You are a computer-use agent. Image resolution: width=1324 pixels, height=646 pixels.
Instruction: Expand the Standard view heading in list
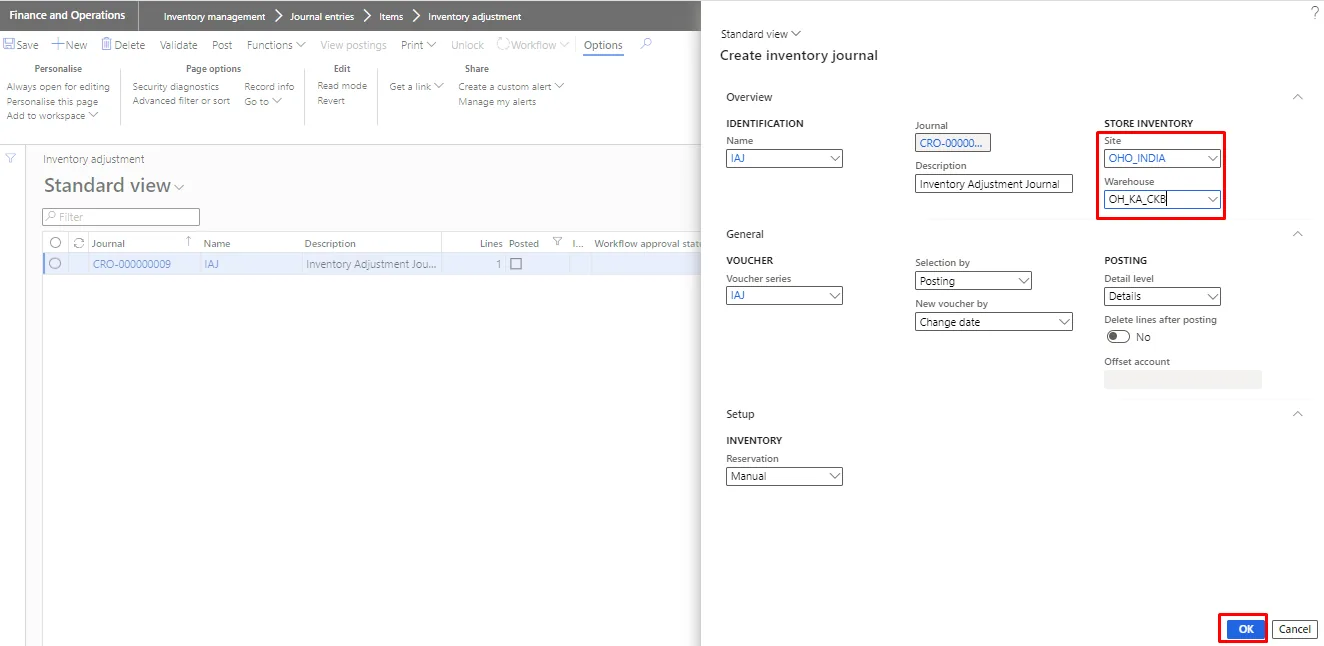(x=114, y=186)
